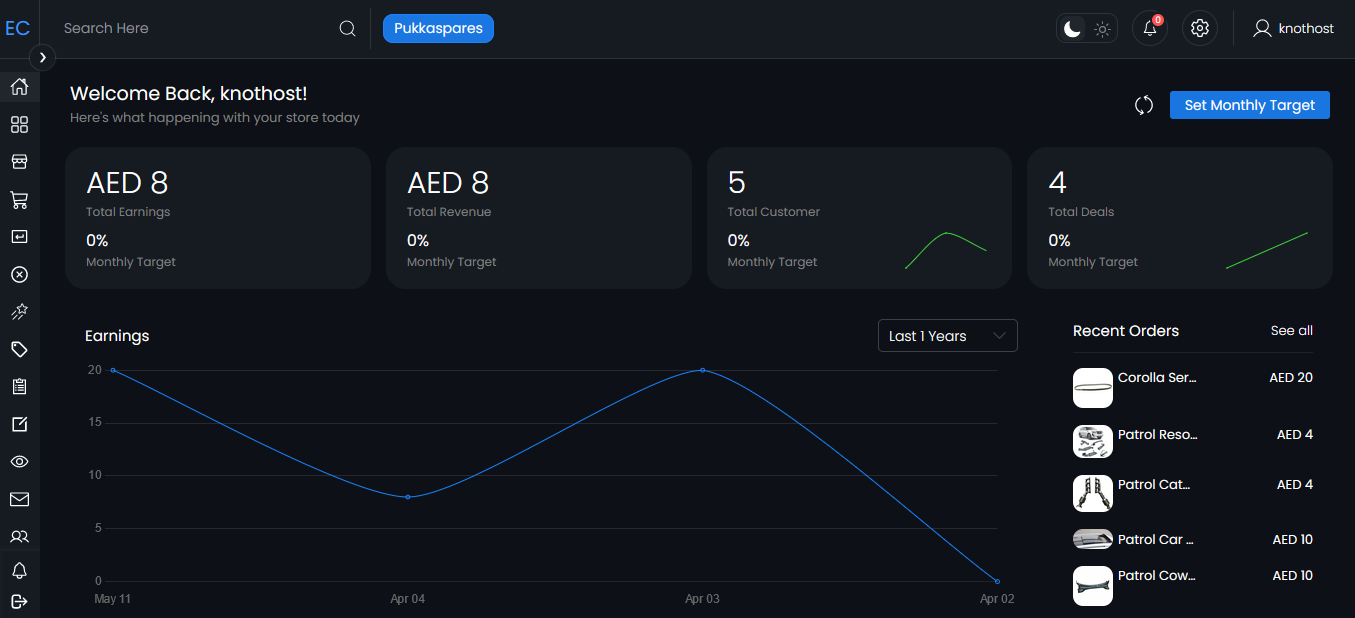The image size is (1355, 618).
Task: Open the Last 1 Years dropdown
Action: 947,336
